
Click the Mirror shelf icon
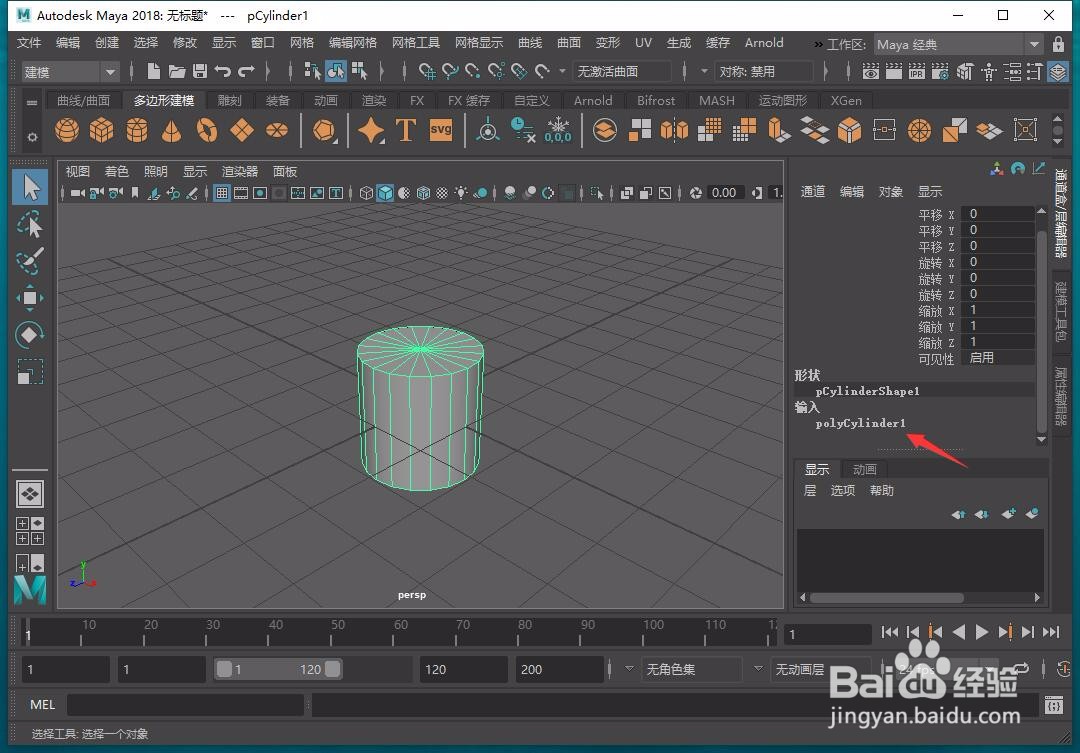[674, 130]
